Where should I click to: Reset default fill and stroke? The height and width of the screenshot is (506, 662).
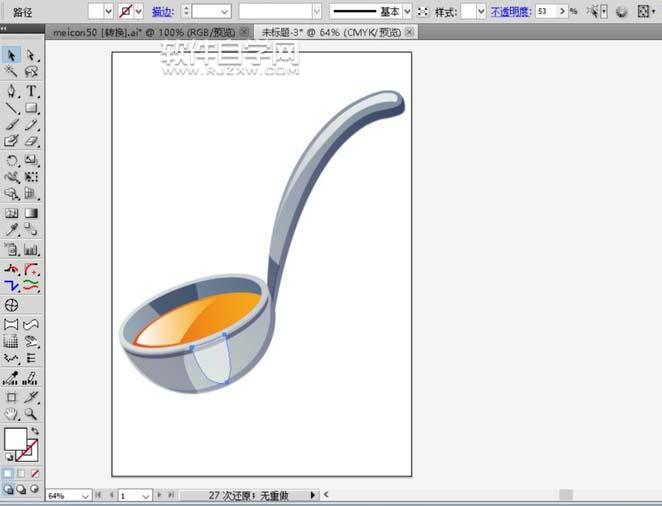[x=8, y=457]
